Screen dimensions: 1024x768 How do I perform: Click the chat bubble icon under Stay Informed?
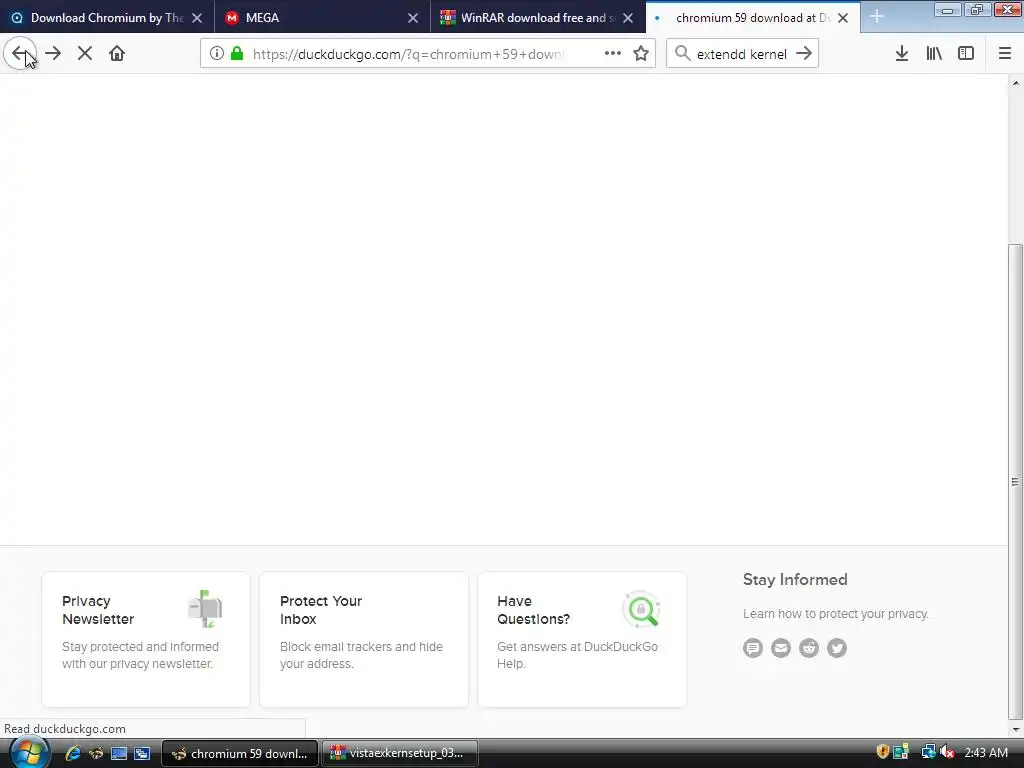753,648
